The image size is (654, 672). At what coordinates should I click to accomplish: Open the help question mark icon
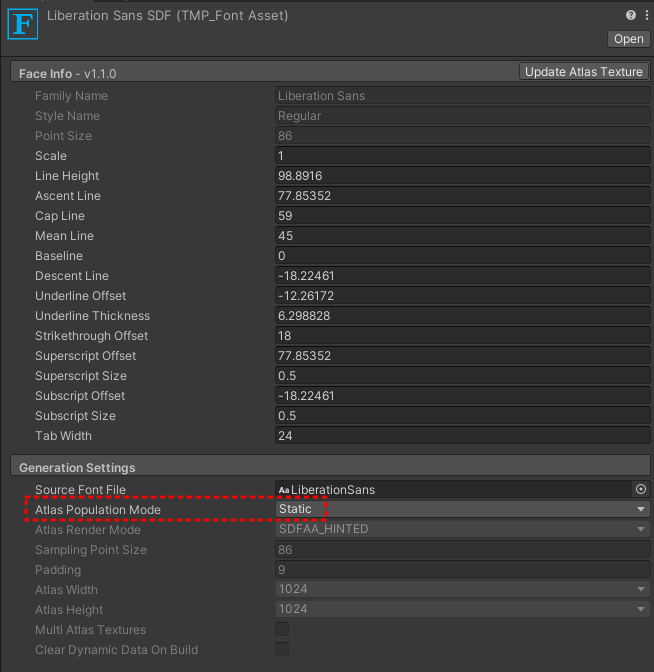coord(630,15)
